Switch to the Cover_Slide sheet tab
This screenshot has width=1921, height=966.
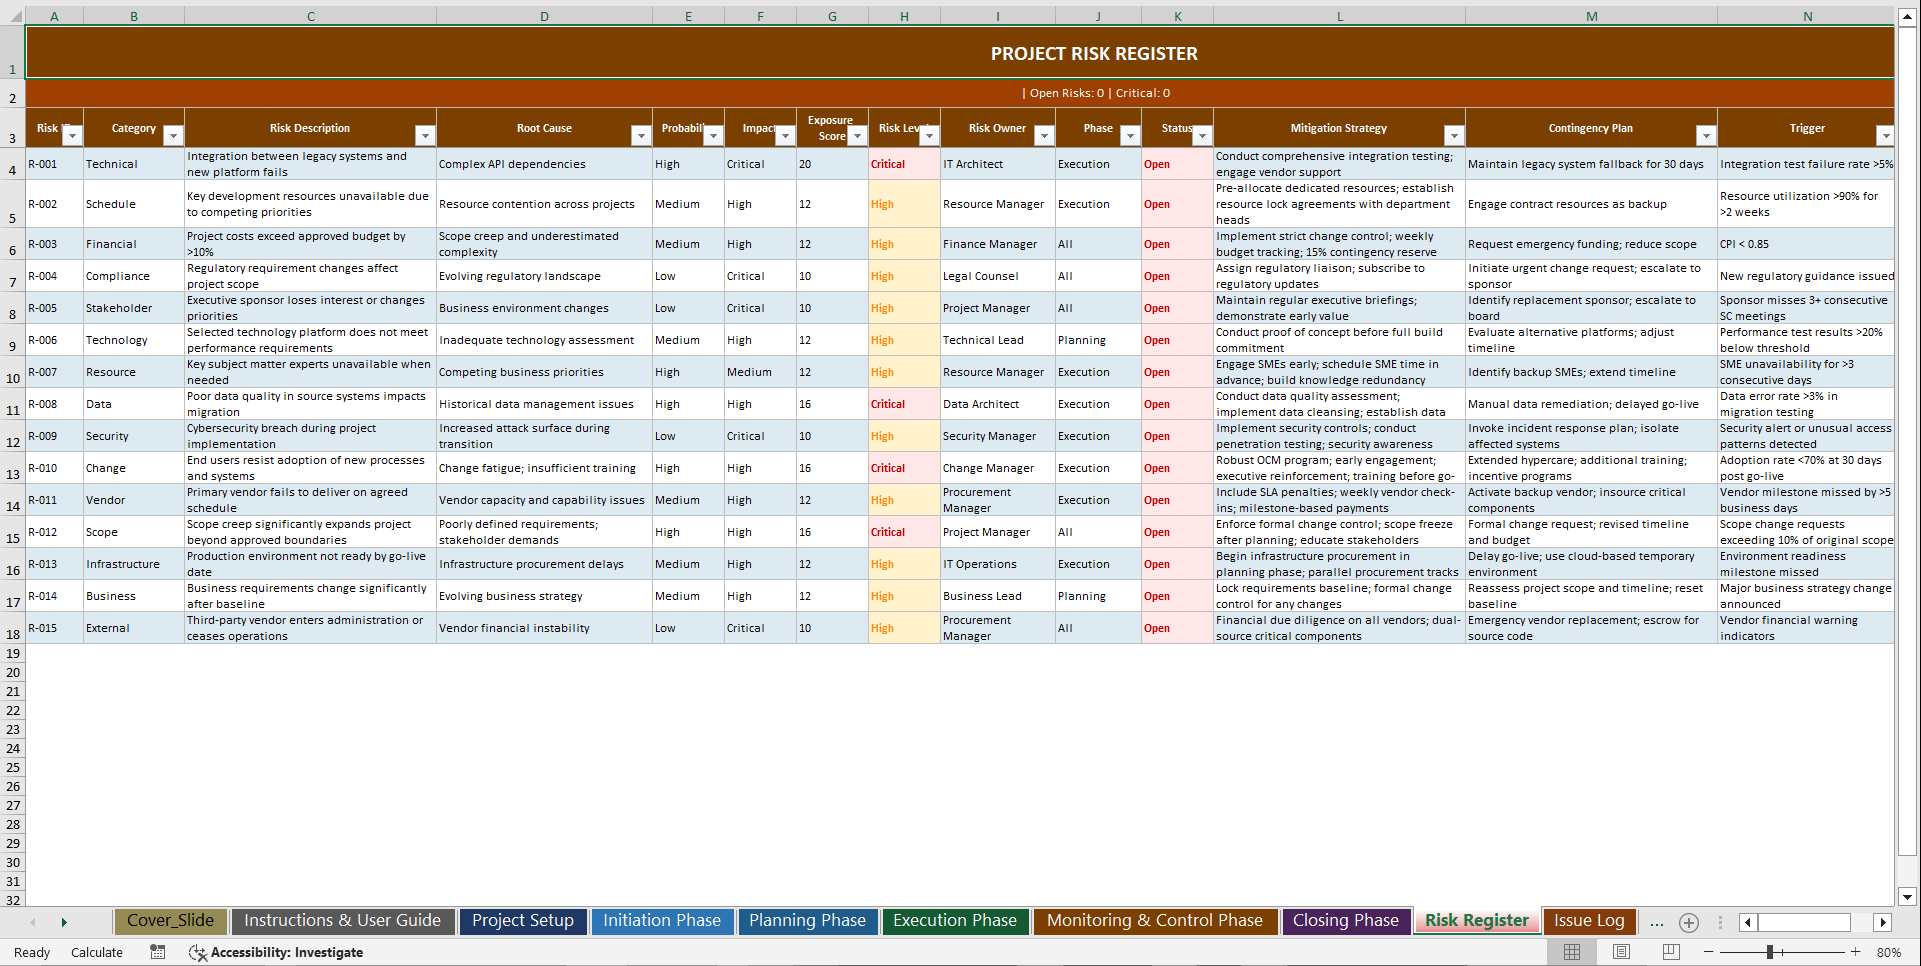pos(170,921)
